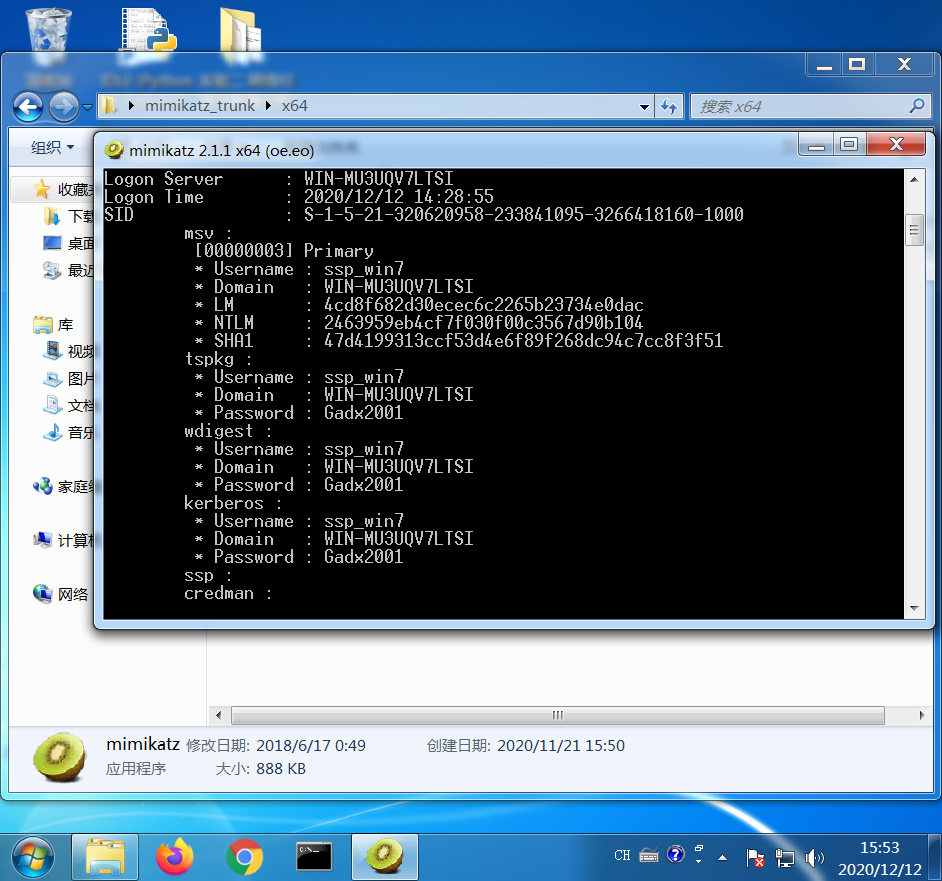Open the 视频 videos library
942x881 pixels.
(69, 351)
